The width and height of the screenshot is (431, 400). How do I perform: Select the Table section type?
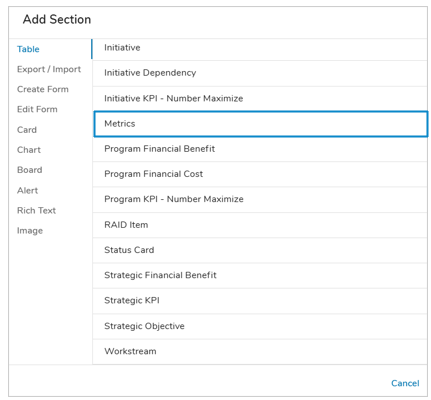28,49
